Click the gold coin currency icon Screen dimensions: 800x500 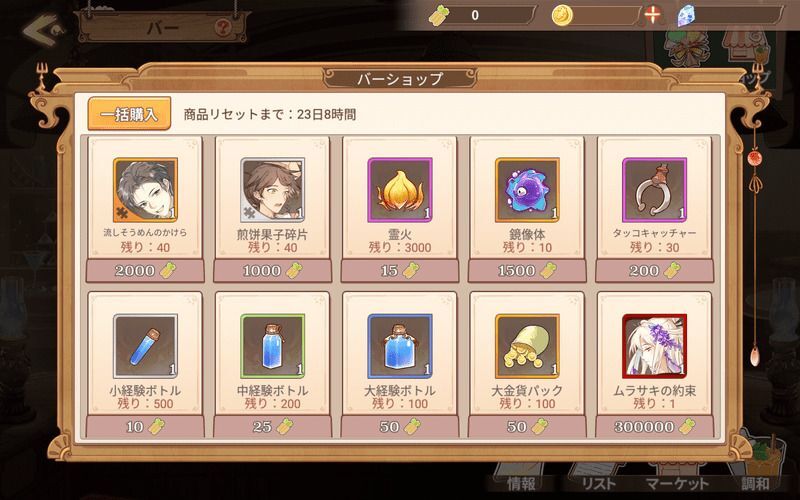click(562, 16)
